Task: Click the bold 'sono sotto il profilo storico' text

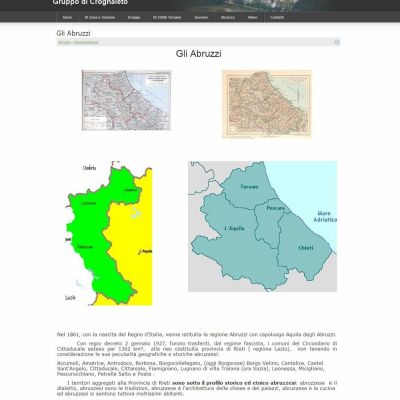Action: (x=234, y=383)
